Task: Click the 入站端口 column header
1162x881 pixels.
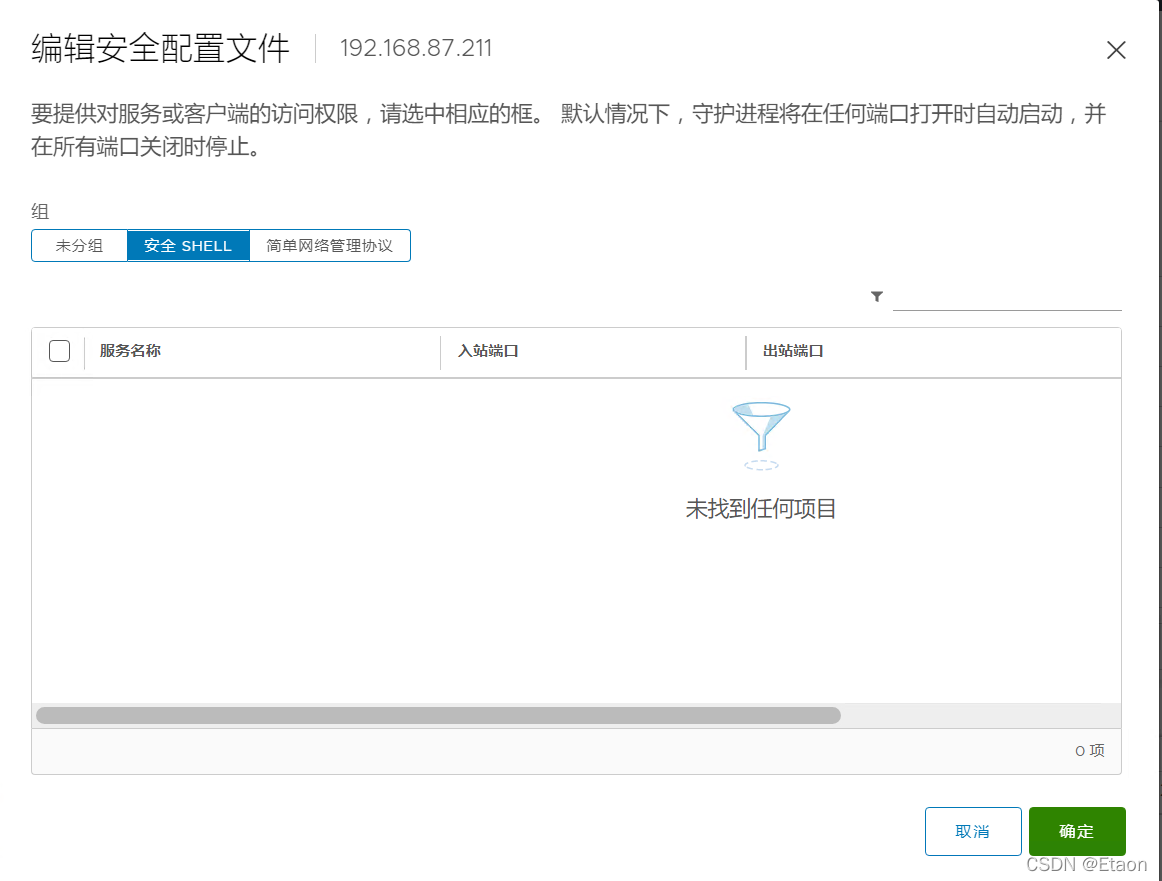Action: click(x=487, y=351)
